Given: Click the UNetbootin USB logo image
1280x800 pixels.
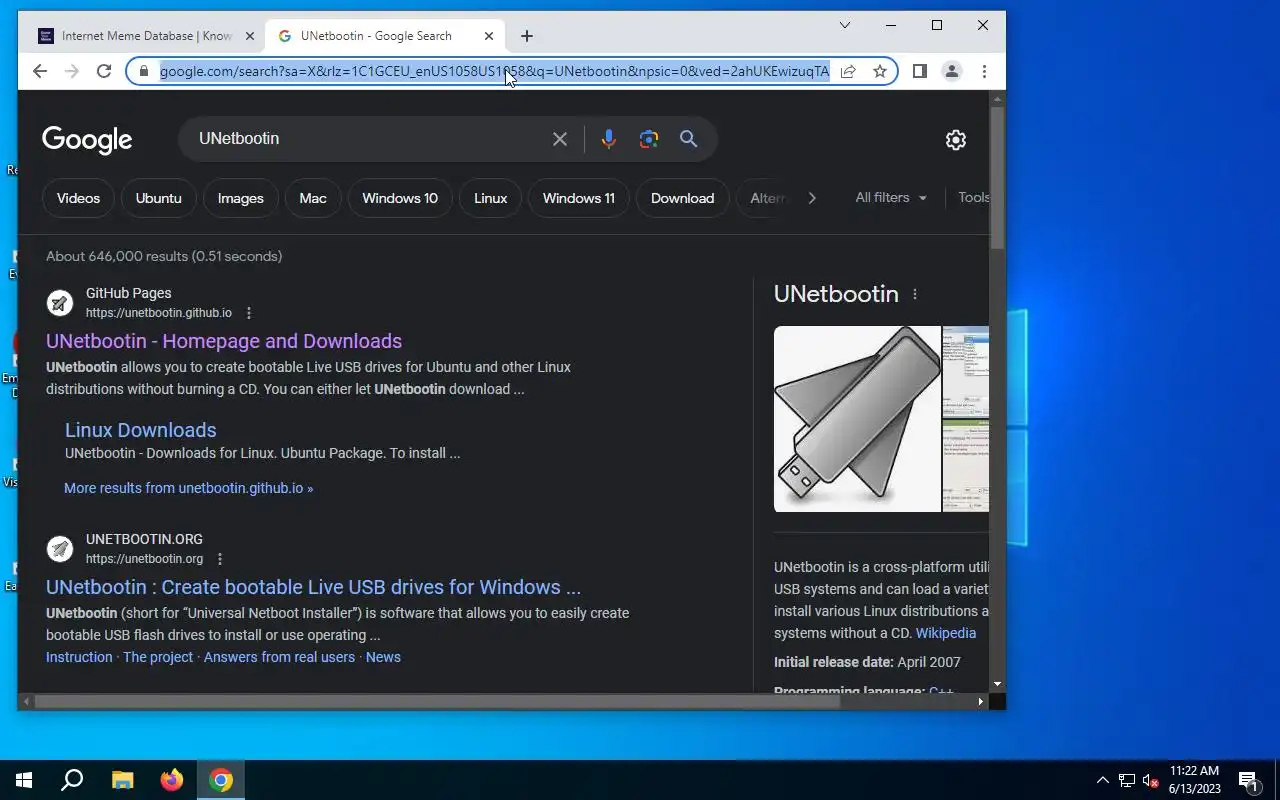Looking at the screenshot, I should click(x=857, y=419).
